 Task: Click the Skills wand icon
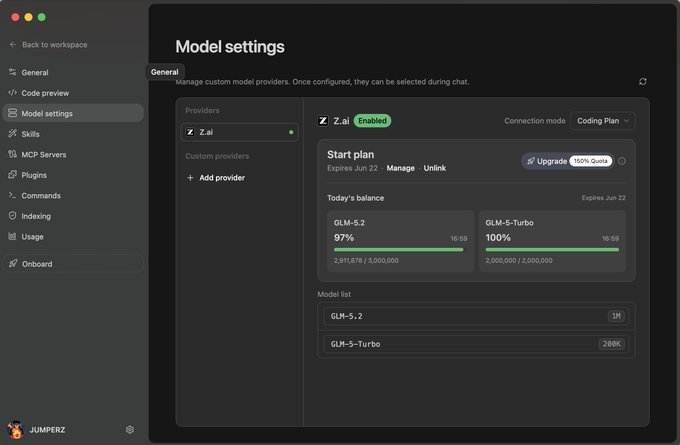tap(13, 133)
